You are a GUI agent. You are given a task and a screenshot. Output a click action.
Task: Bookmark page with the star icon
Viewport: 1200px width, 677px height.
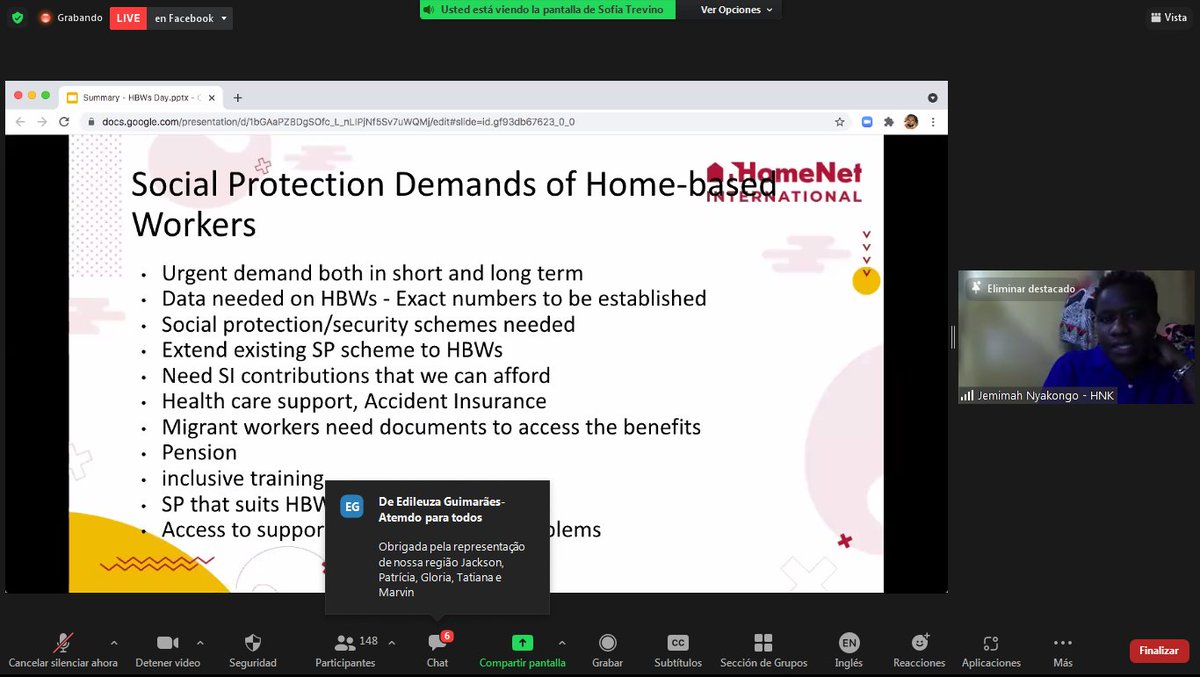click(840, 122)
